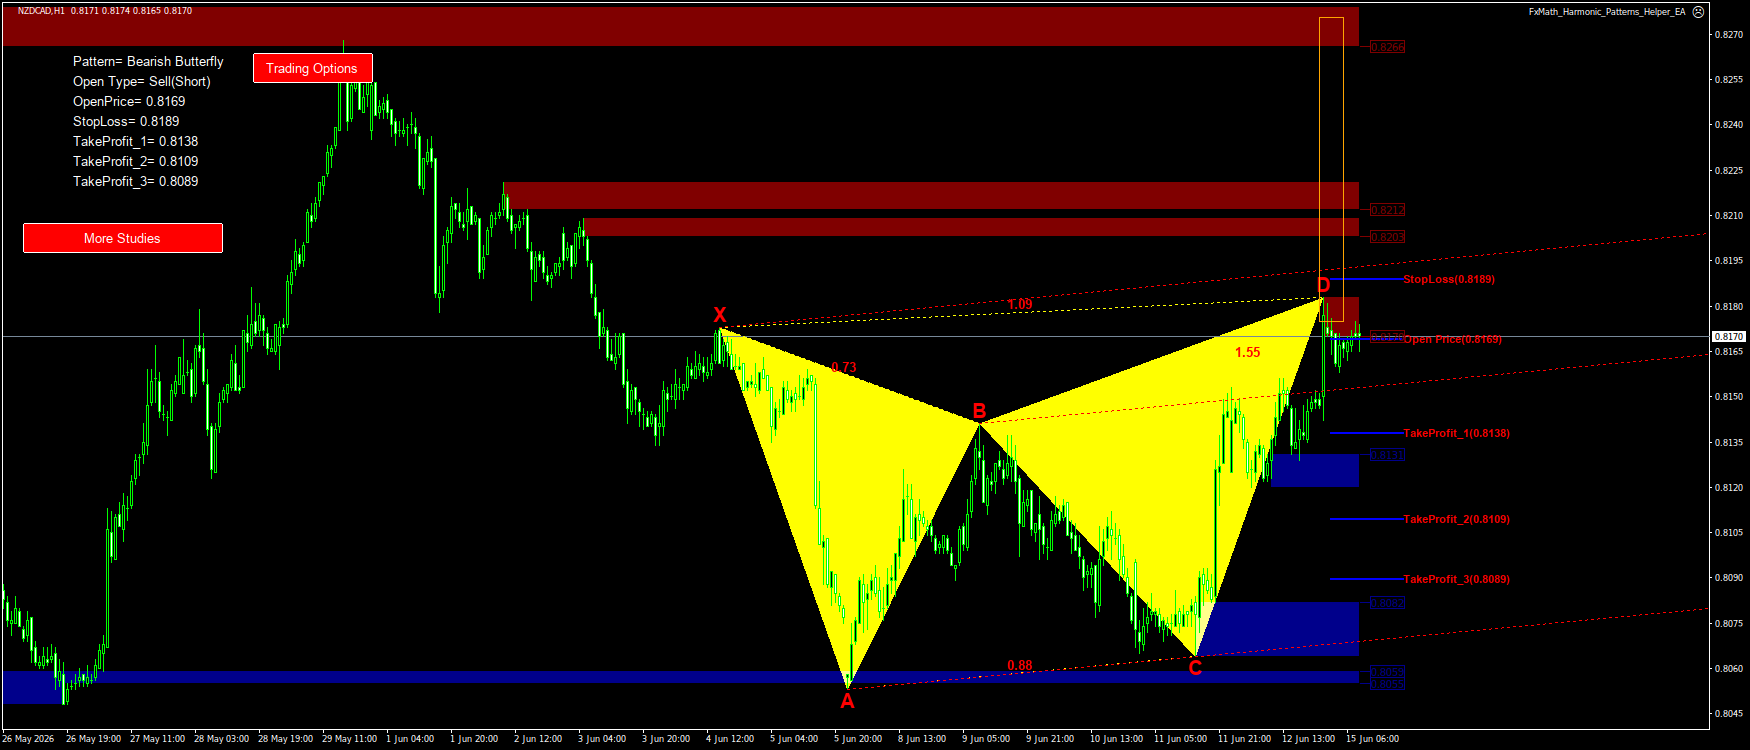
Task: Click 0.8270 on the price axis
Action: pyautogui.click(x=1730, y=34)
